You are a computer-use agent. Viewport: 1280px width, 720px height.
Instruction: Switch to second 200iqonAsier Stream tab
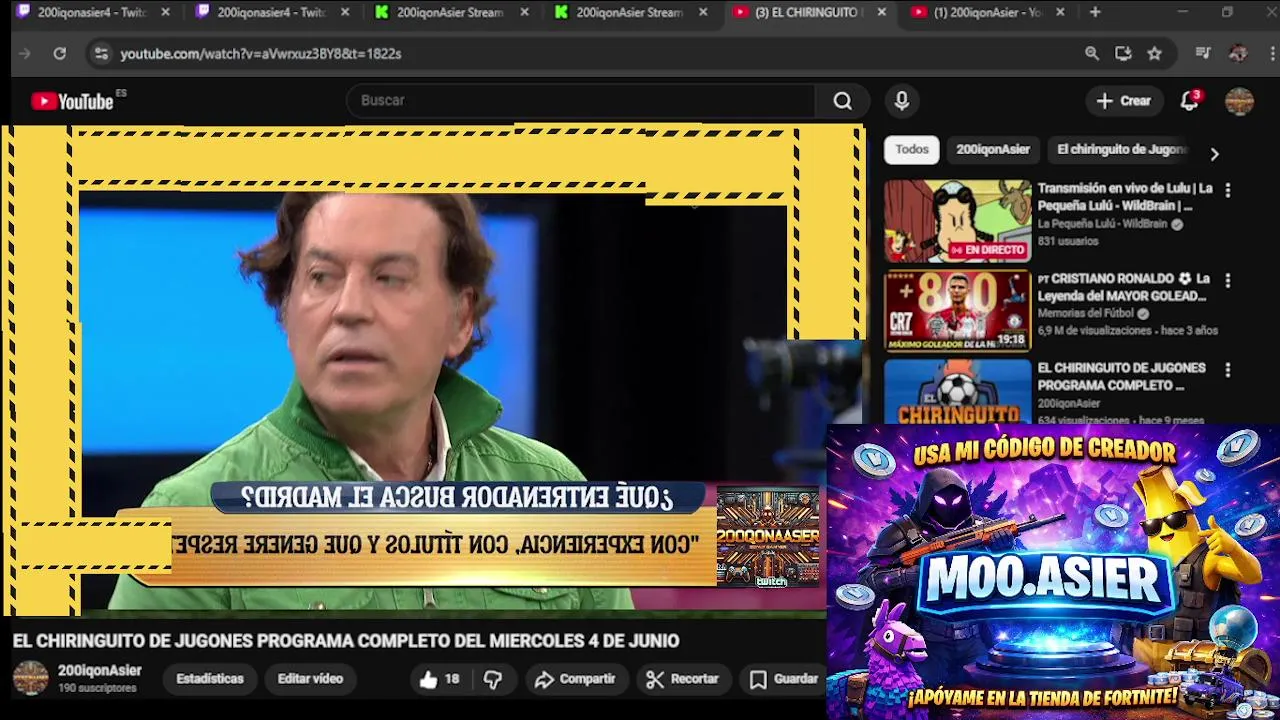[631, 12]
